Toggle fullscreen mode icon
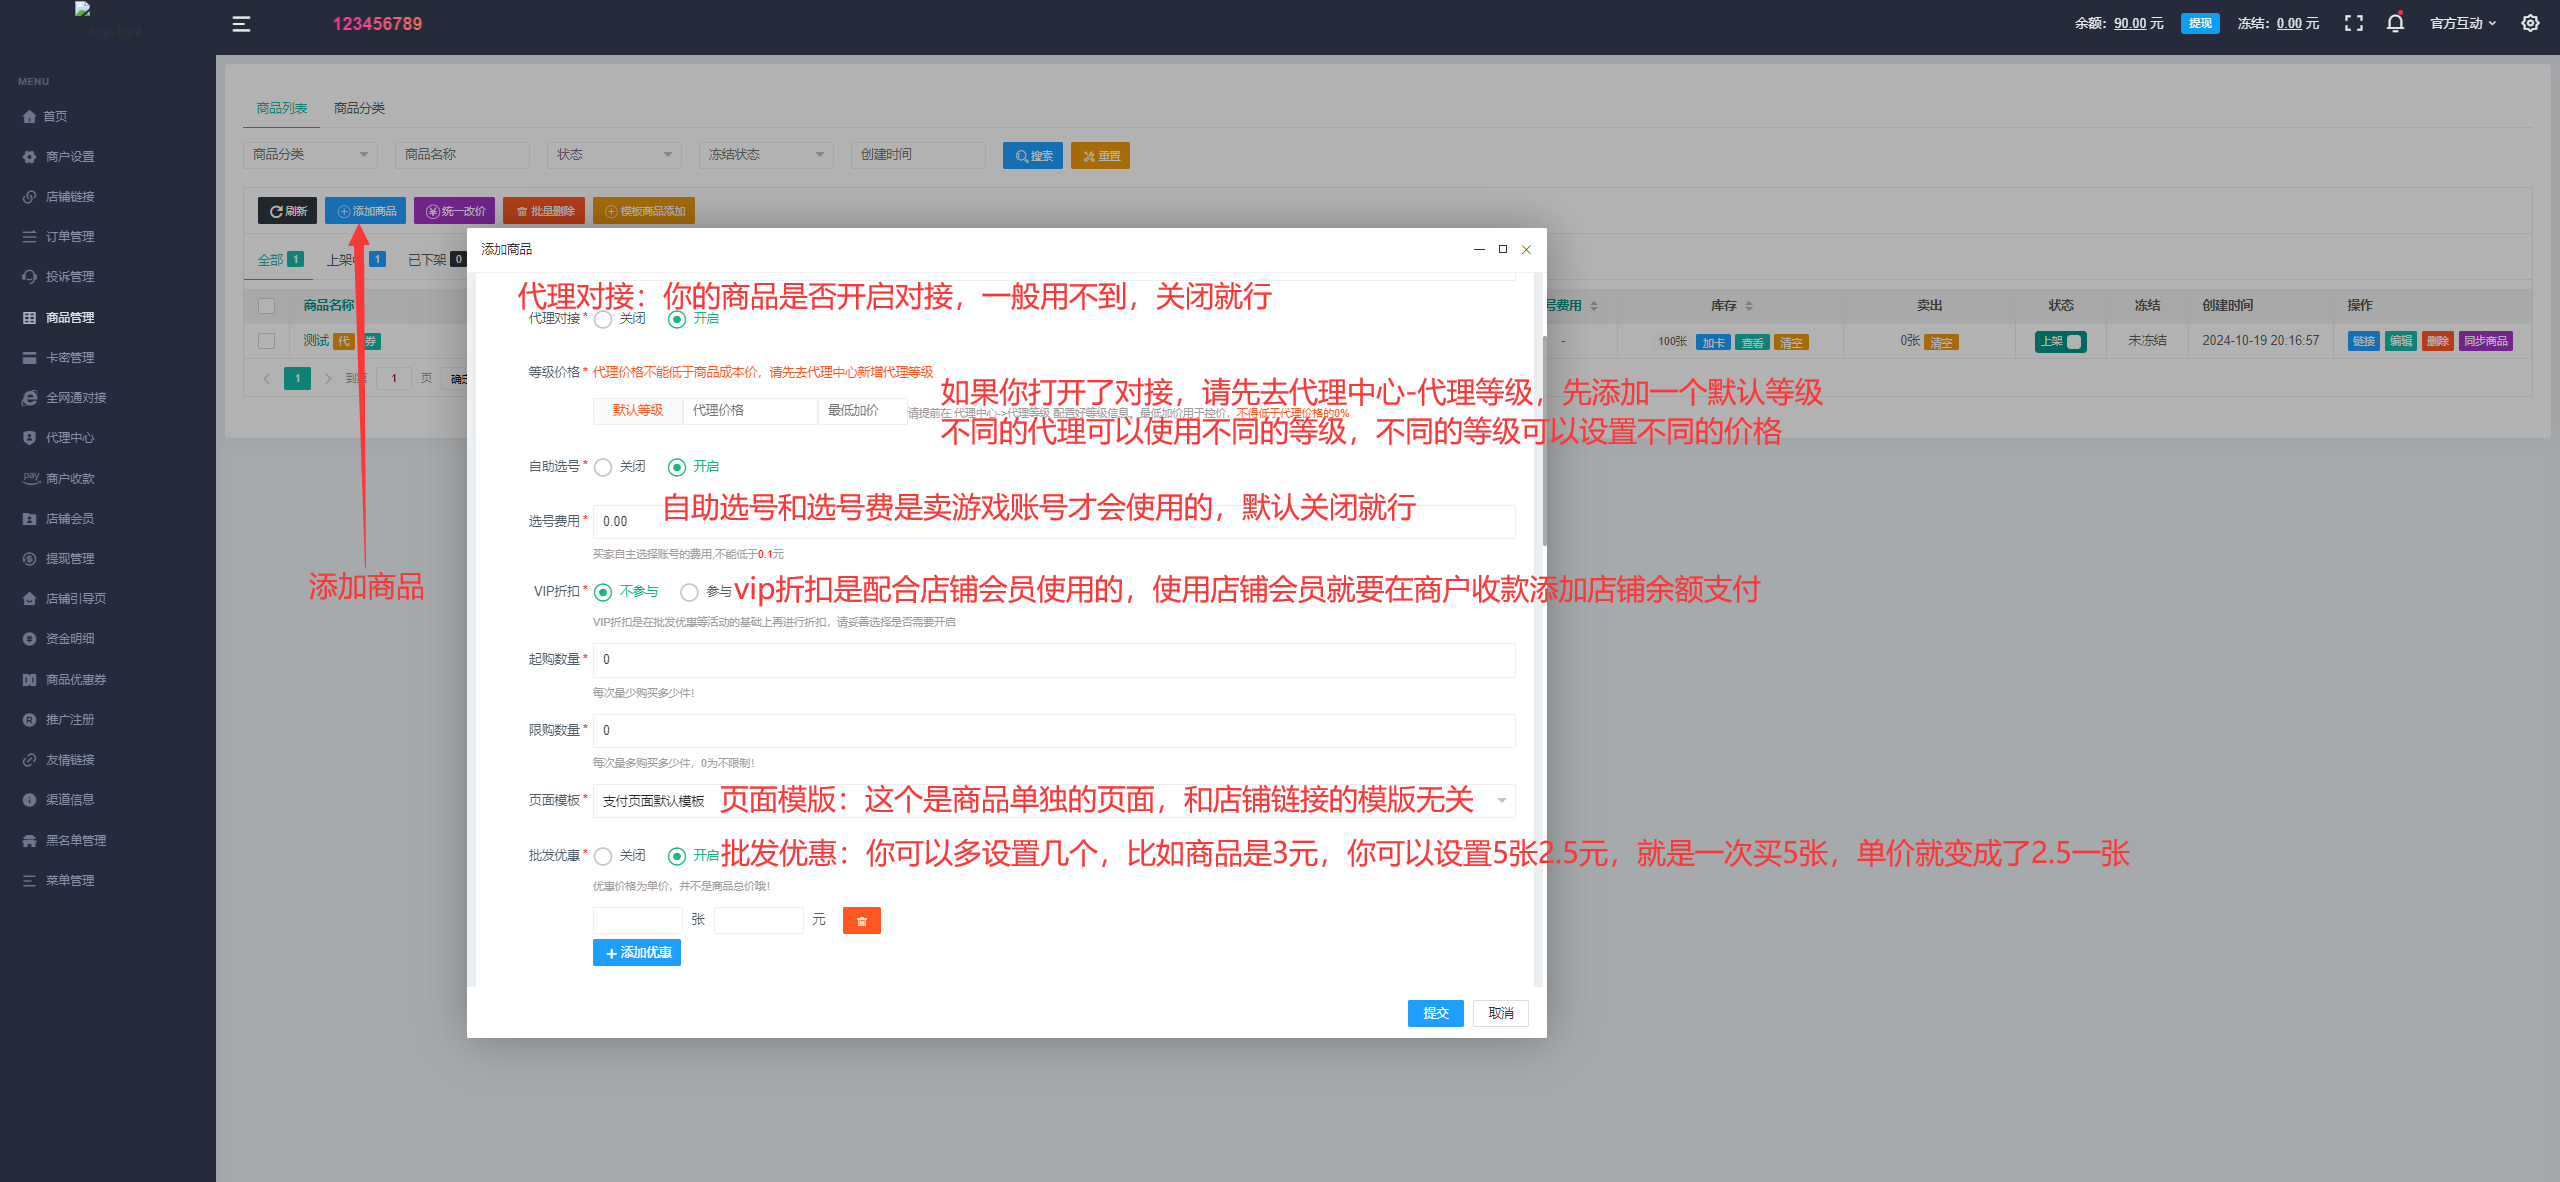 coord(2354,23)
